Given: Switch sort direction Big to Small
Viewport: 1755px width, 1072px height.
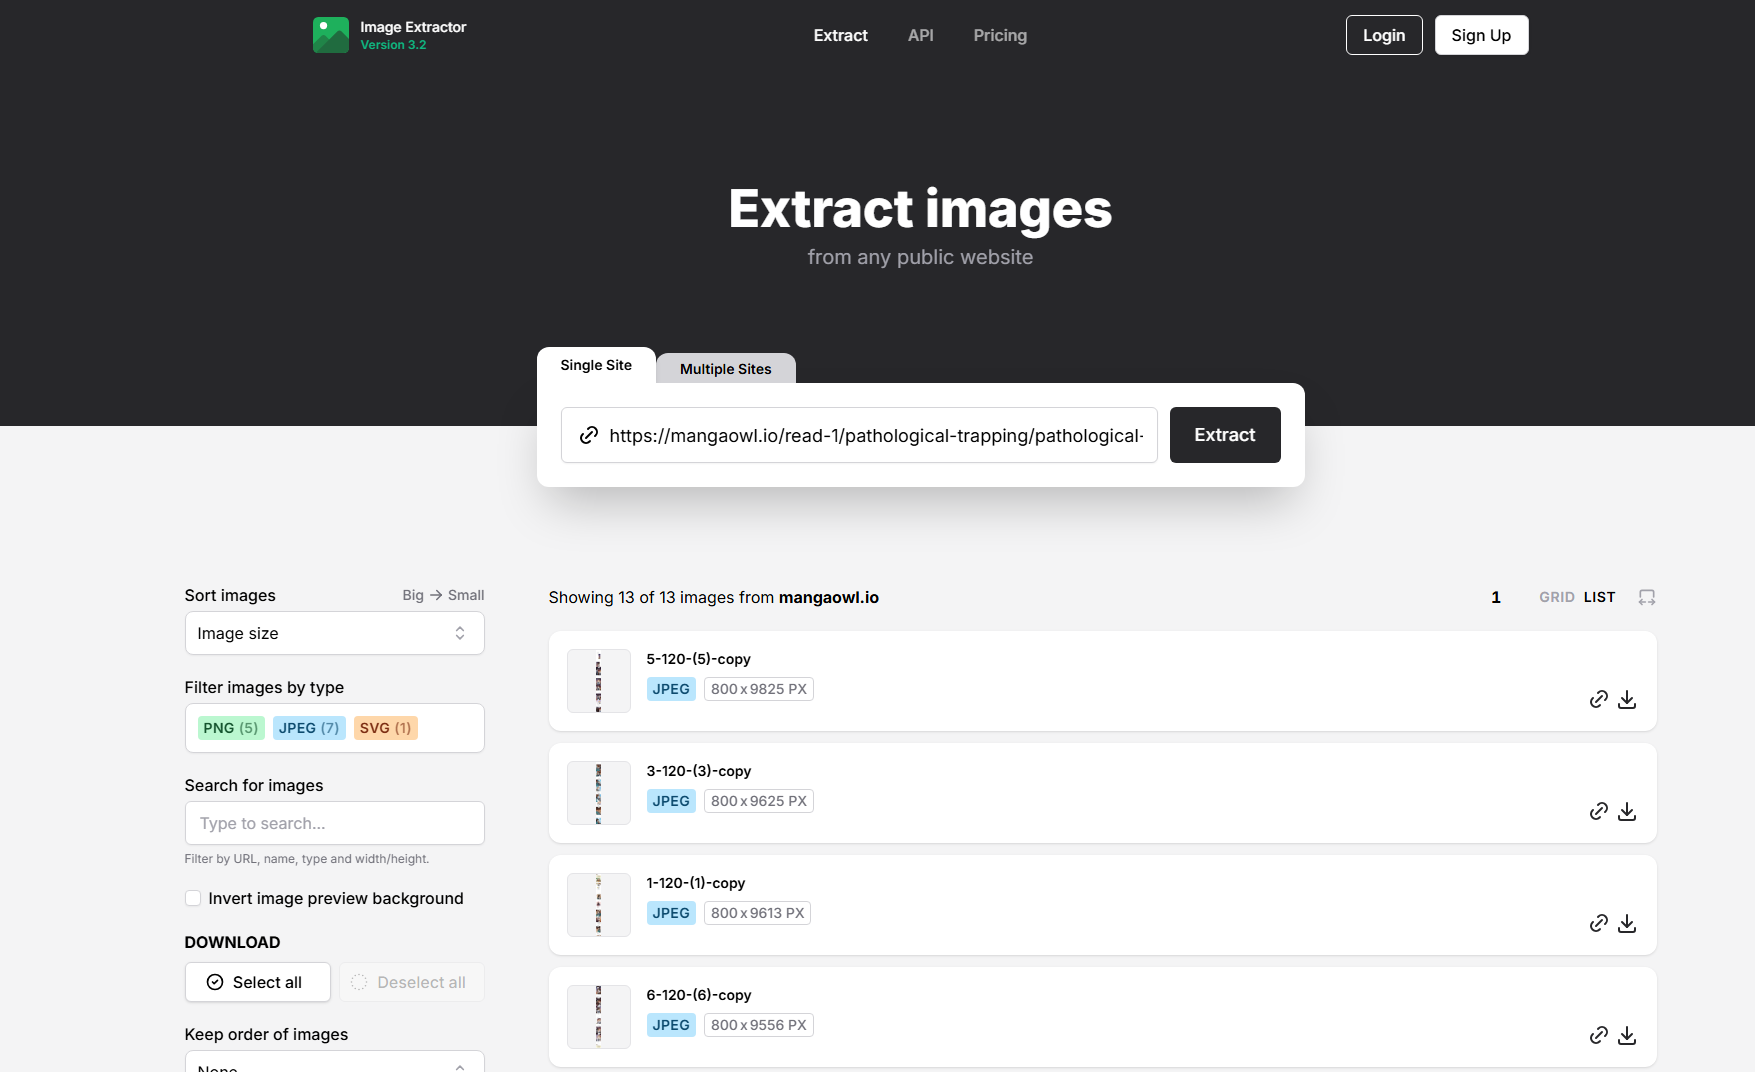Looking at the screenshot, I should (443, 595).
